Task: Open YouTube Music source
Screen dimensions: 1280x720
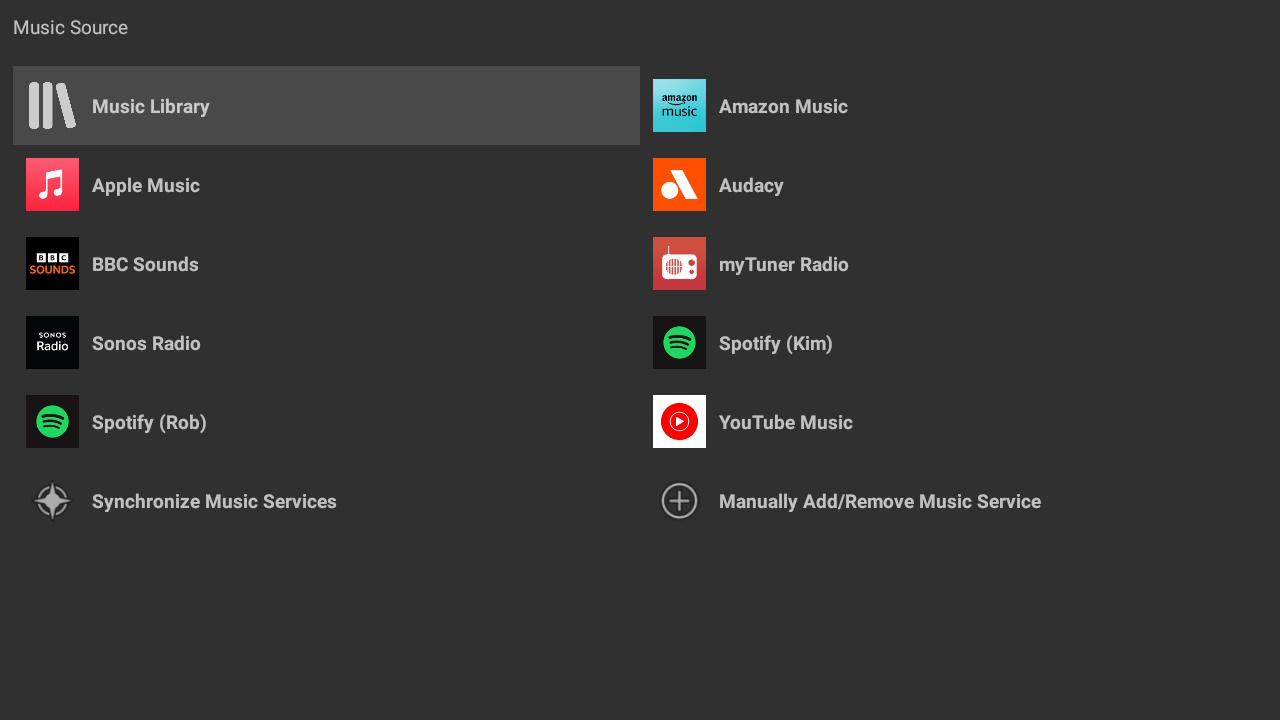Action: [786, 421]
